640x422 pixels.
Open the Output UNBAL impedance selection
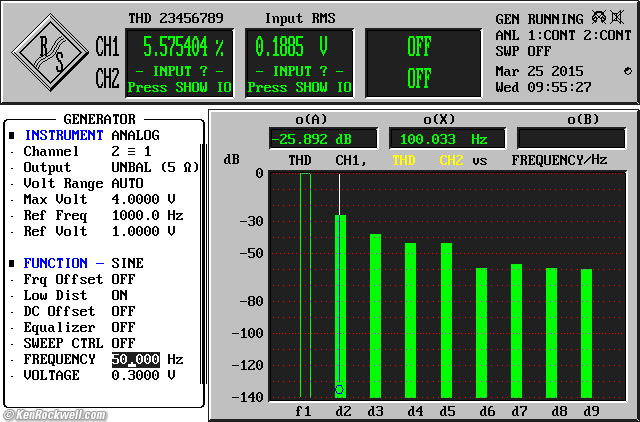pyautogui.click(x=147, y=167)
